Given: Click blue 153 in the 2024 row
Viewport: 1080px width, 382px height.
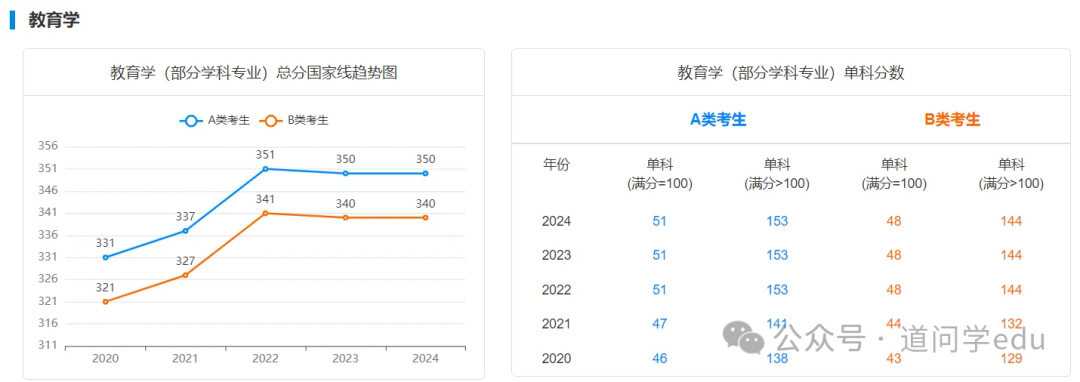Looking at the screenshot, I should 777,222.
